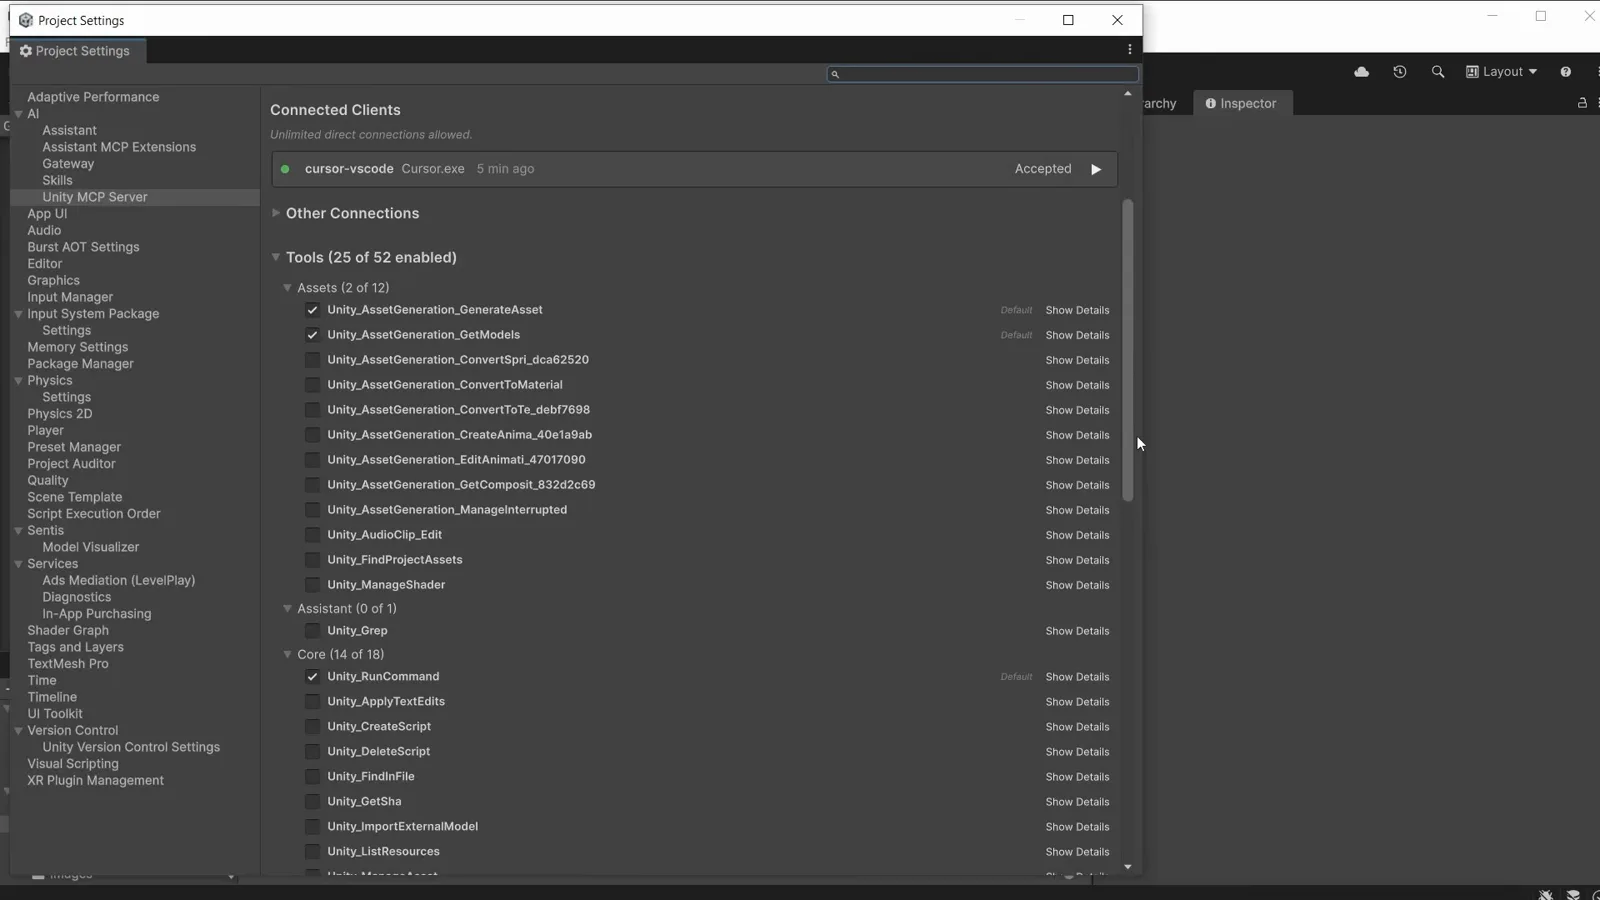Screen dimensions: 1600x900
Task: Collapse Core (14 of 18) group
Action: 287,655
